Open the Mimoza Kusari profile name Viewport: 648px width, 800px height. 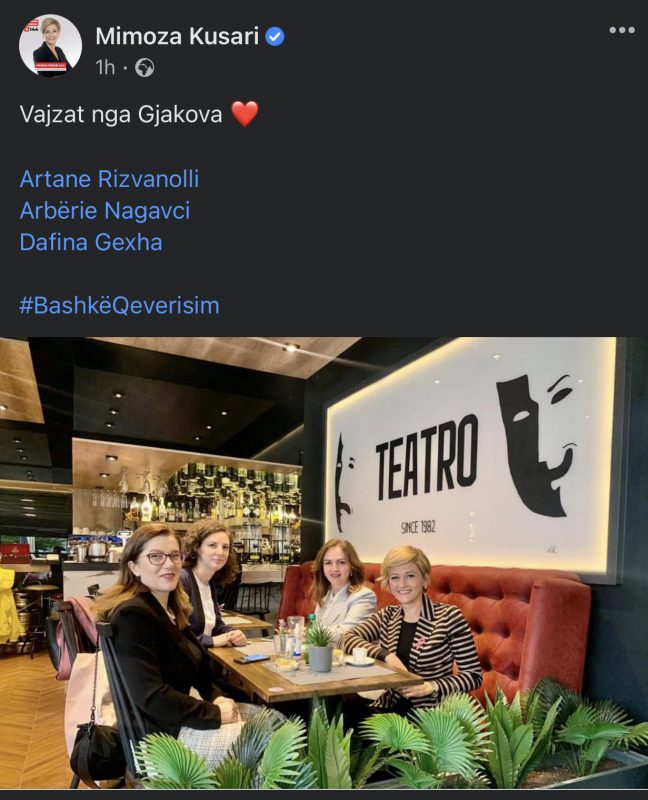177,36
